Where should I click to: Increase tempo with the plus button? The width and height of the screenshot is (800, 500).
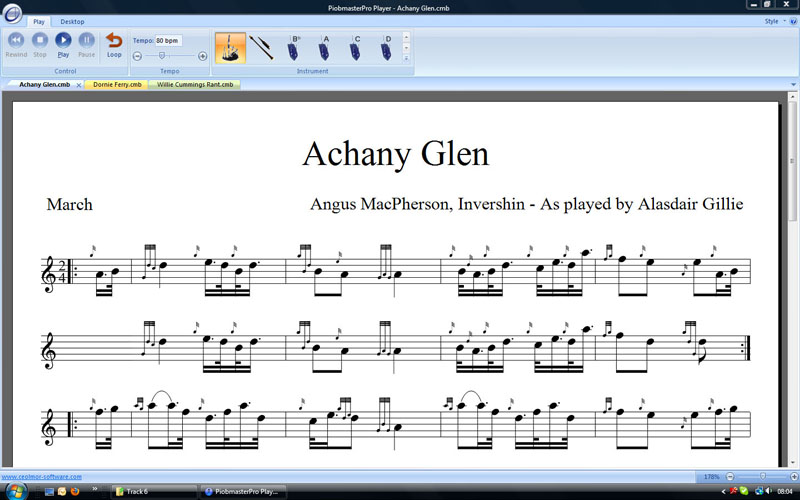pos(203,56)
